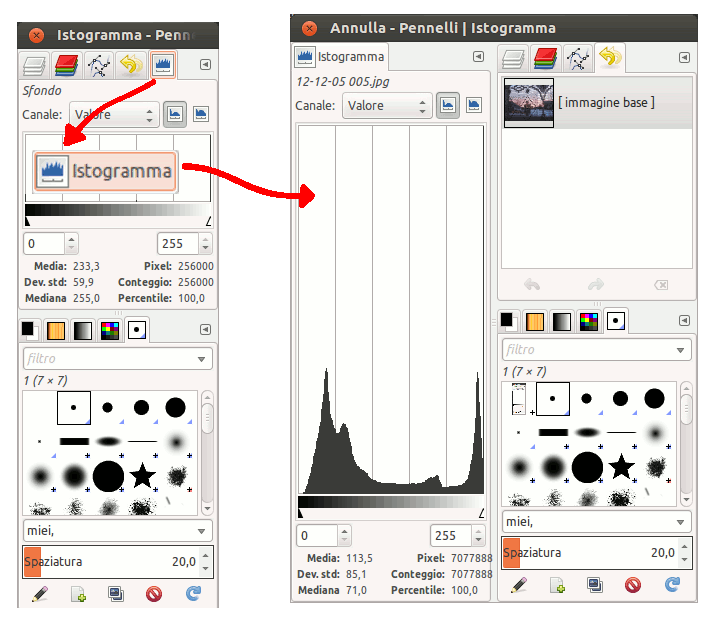
Task: Click the Spaziatura slider in the left panel
Action: pyautogui.click(x=108, y=562)
